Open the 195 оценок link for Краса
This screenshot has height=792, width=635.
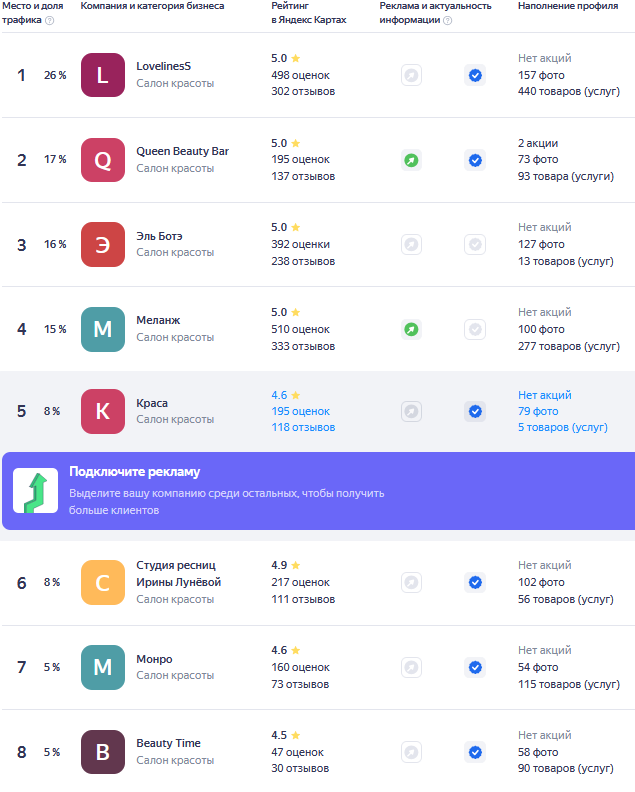coord(301,411)
